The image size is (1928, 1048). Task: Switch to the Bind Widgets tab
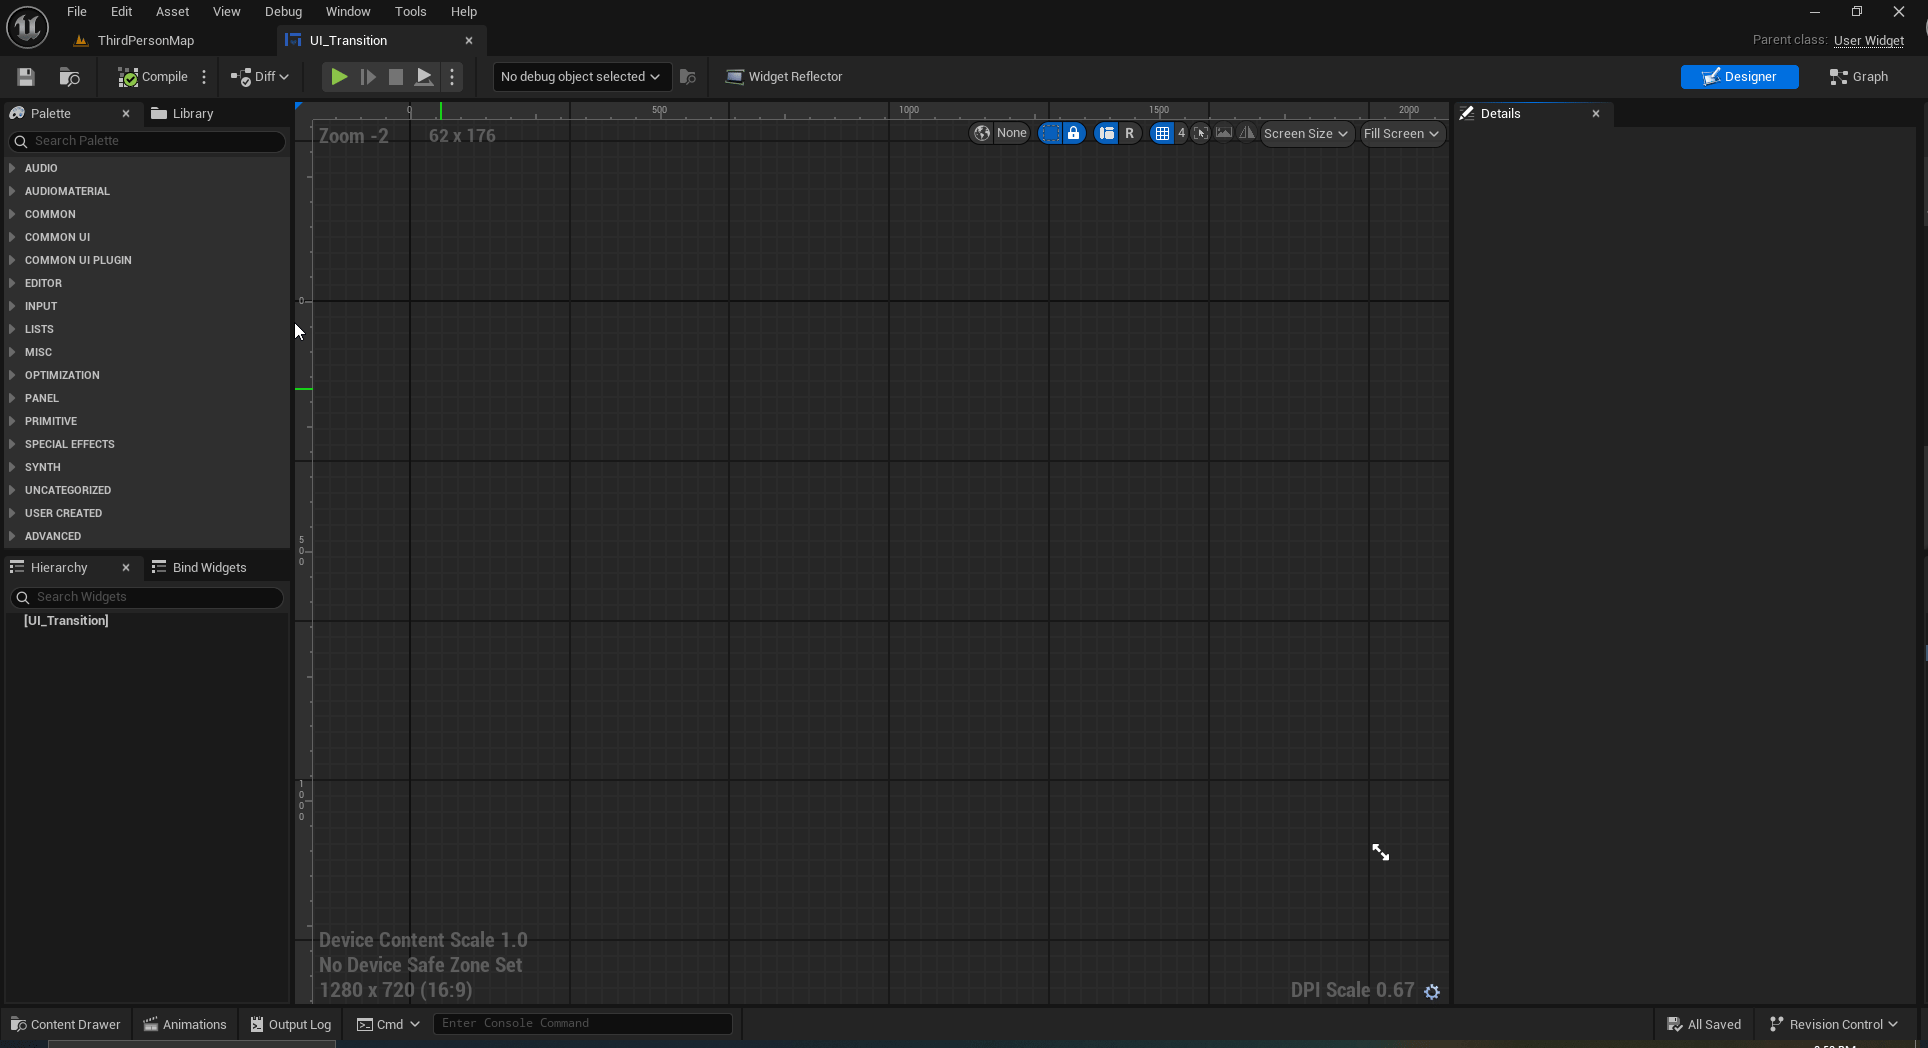point(199,568)
